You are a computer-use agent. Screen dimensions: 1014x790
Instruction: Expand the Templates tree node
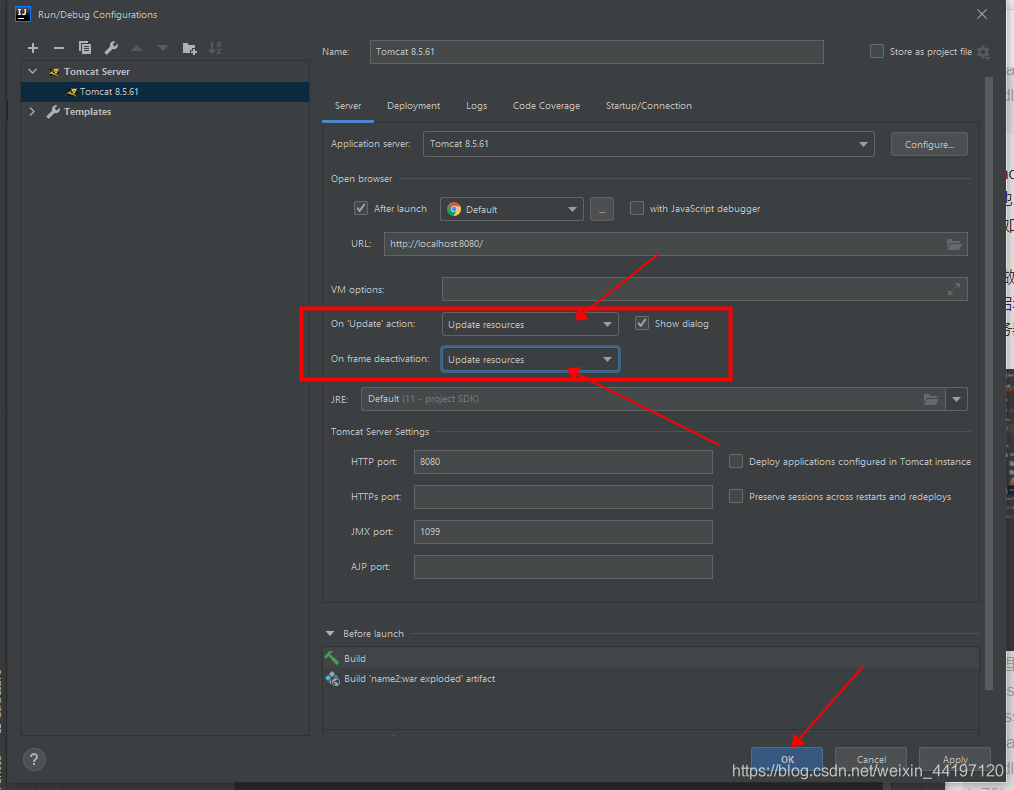[33, 112]
